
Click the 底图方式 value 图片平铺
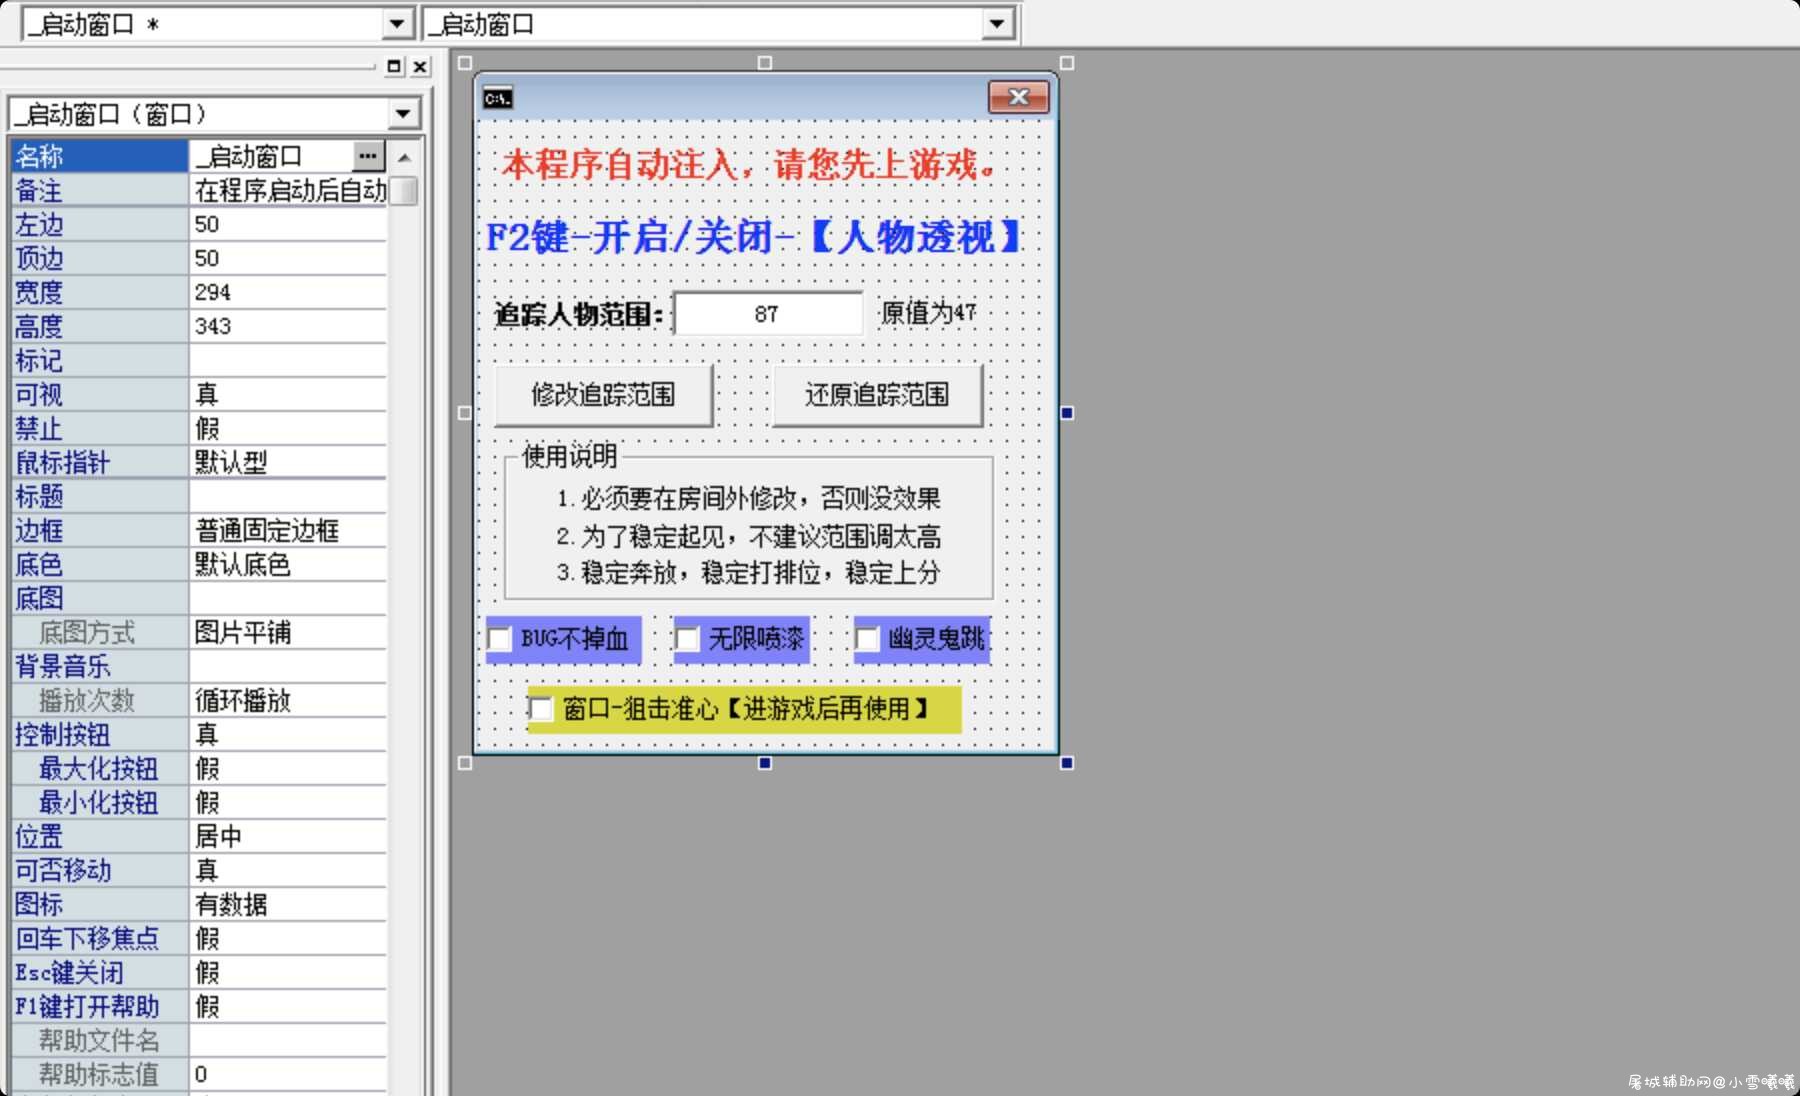tap(288, 632)
